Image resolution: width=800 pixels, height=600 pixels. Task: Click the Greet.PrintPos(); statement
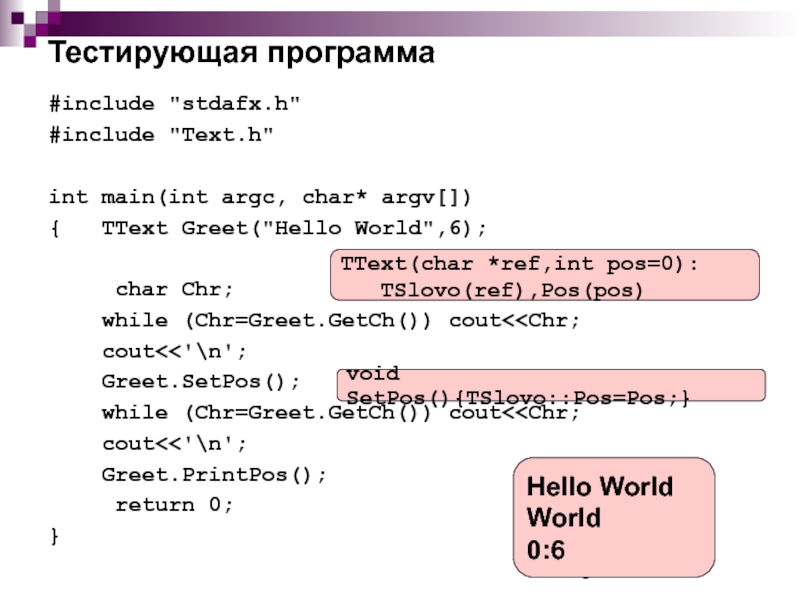pyautogui.click(x=214, y=475)
